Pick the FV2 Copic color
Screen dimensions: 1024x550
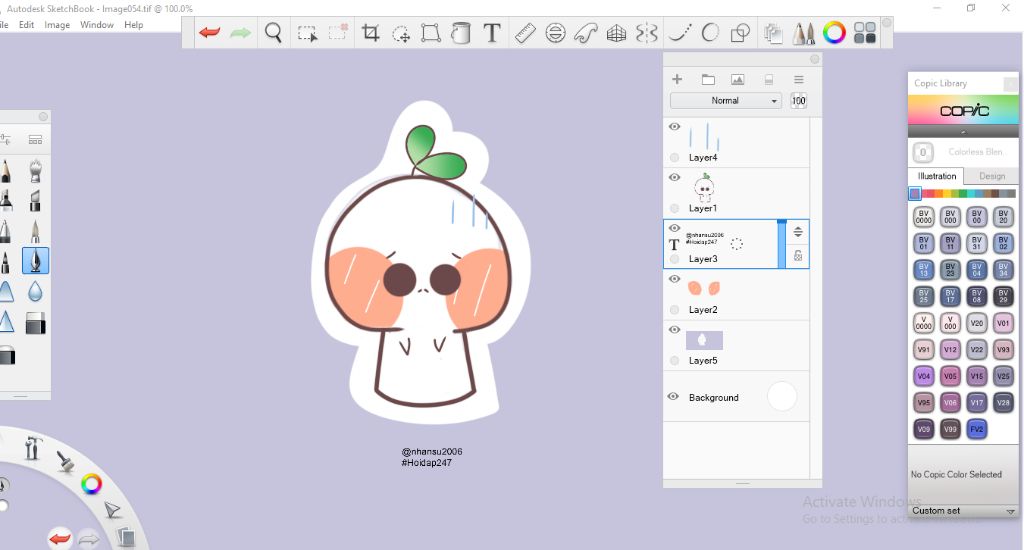pyautogui.click(x=977, y=429)
